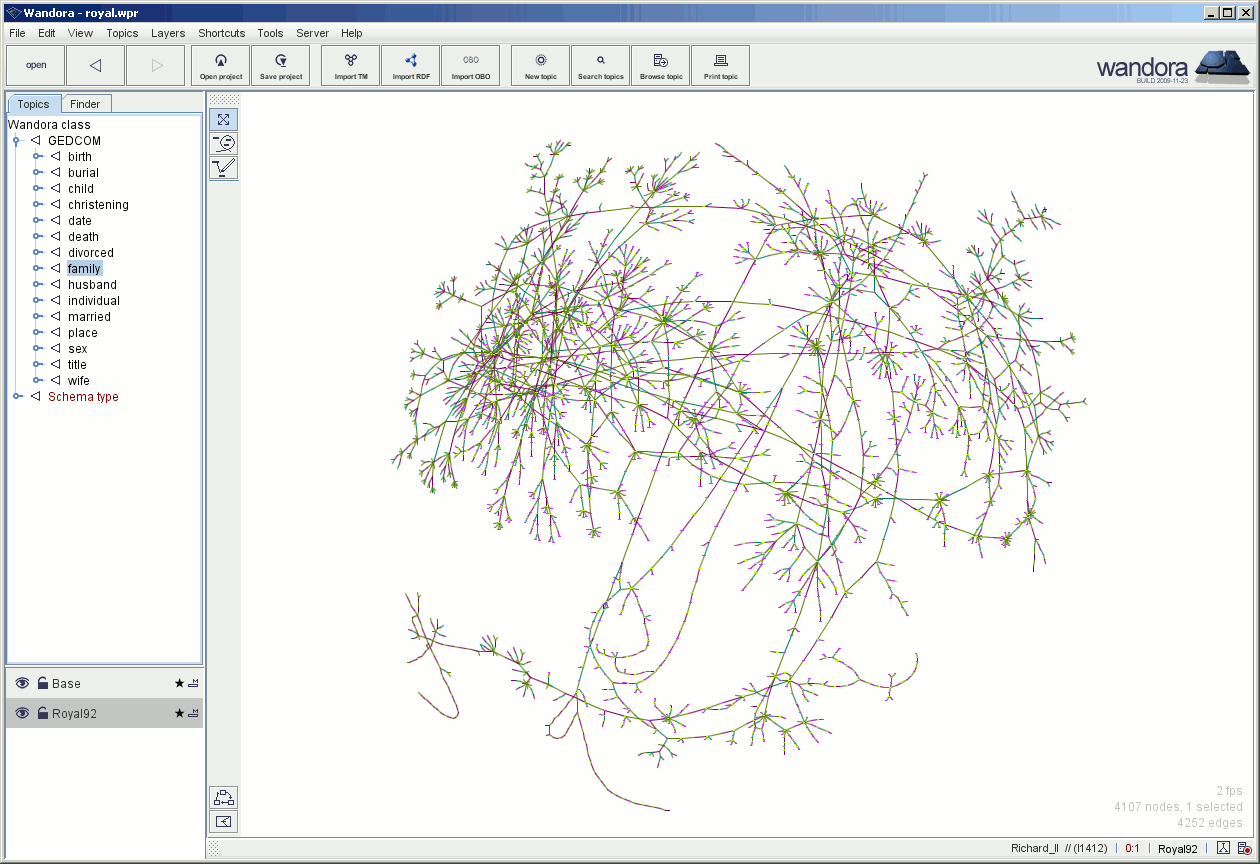
Task: Open the Layers menu
Action: click(x=168, y=33)
